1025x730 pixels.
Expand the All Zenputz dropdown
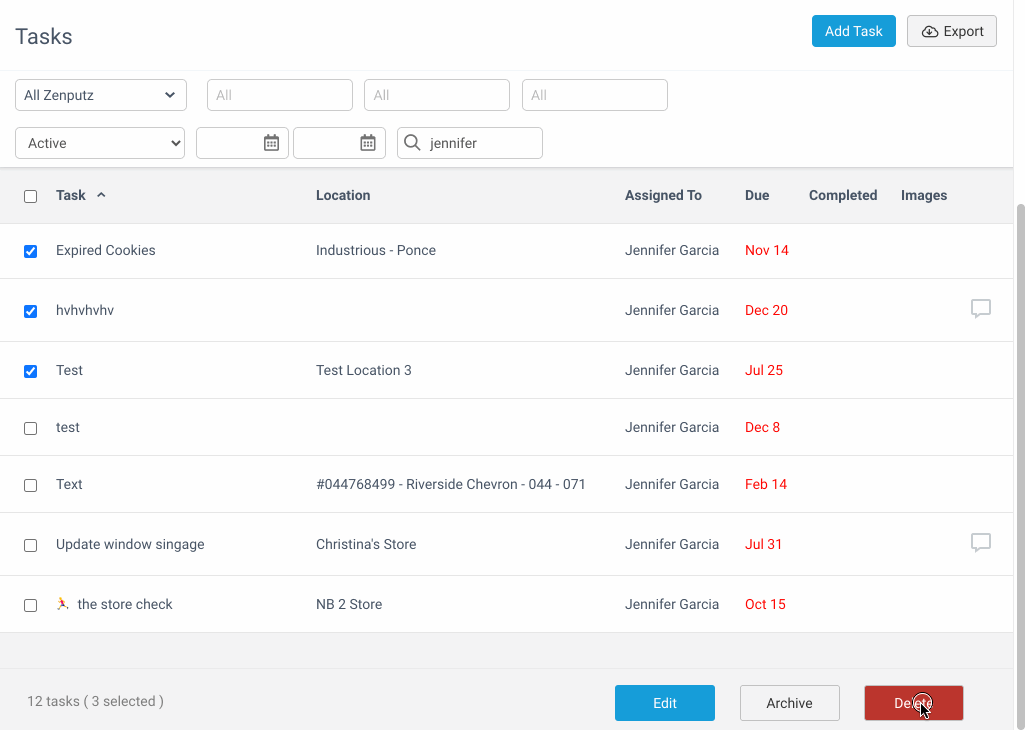(x=101, y=95)
